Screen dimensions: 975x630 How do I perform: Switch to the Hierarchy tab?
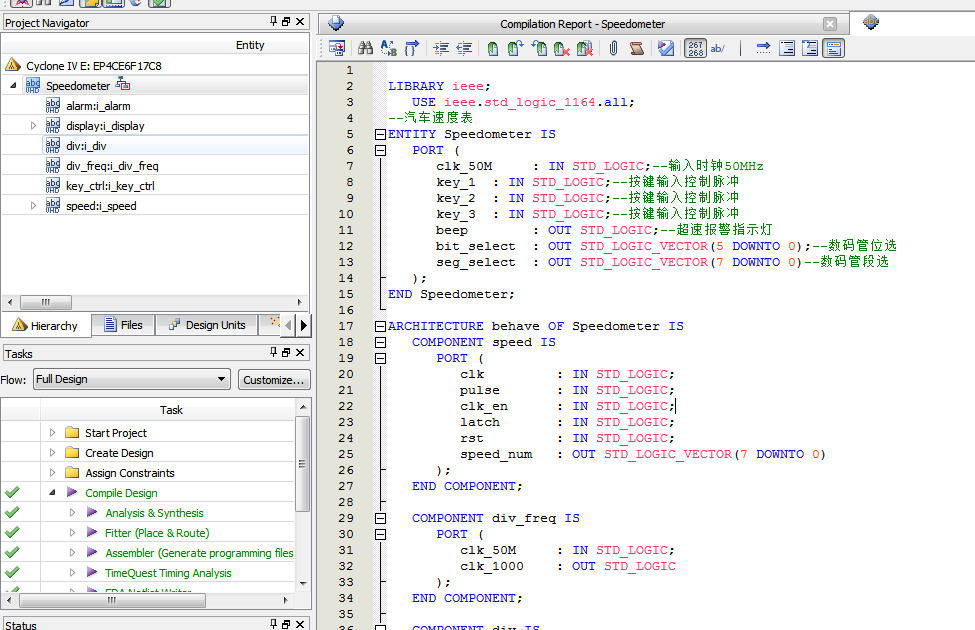coord(45,325)
